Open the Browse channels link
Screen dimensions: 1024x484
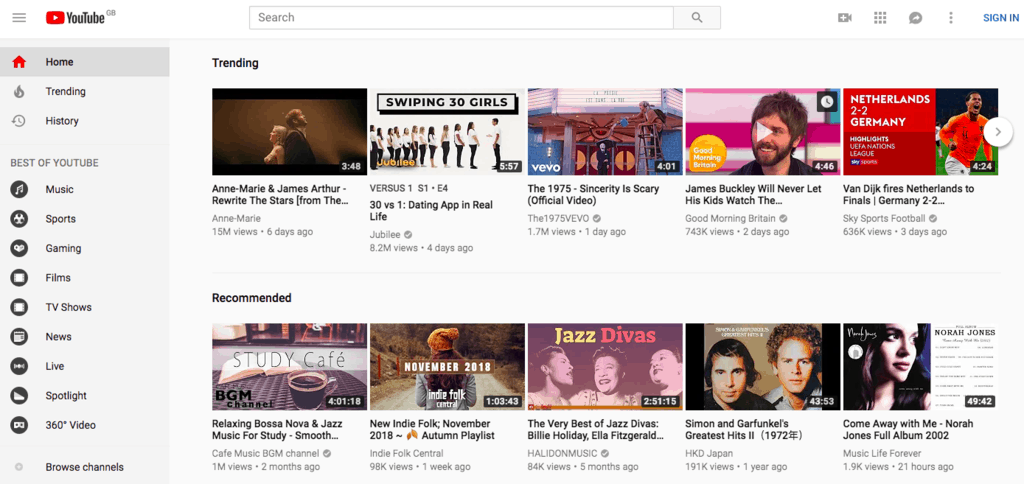click(84, 467)
